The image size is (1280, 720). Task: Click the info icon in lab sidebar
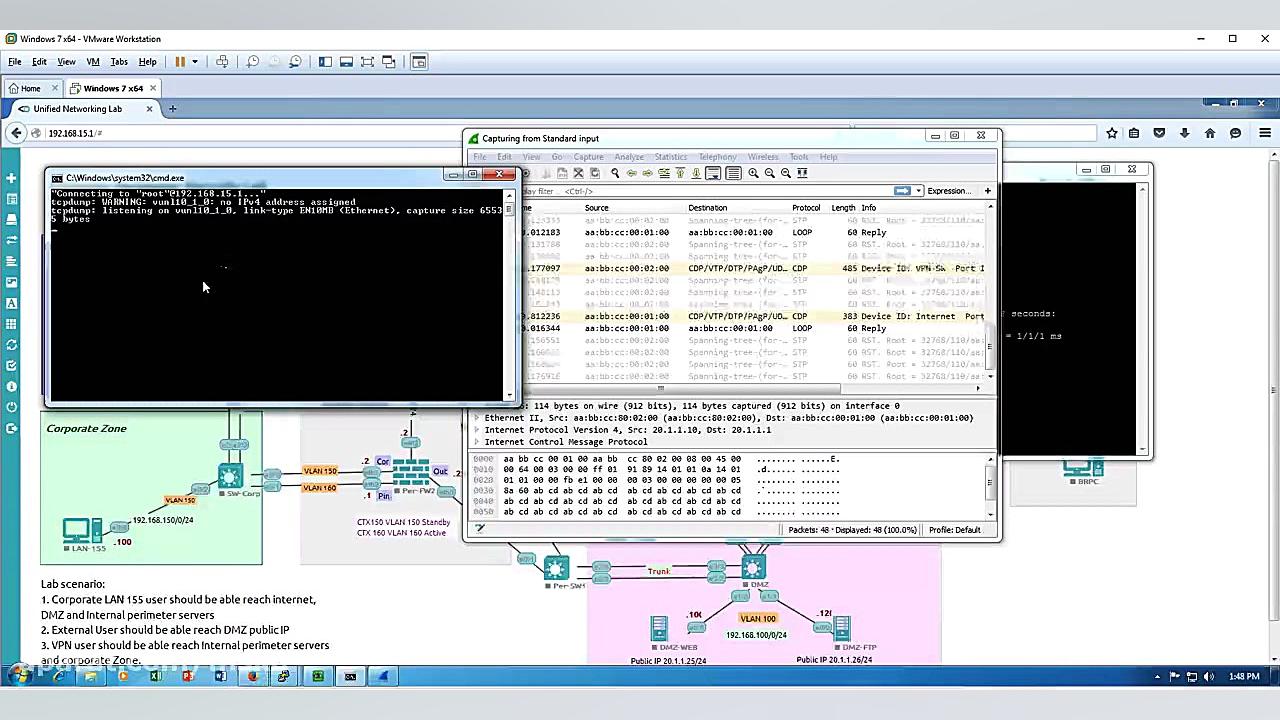coord(11,386)
